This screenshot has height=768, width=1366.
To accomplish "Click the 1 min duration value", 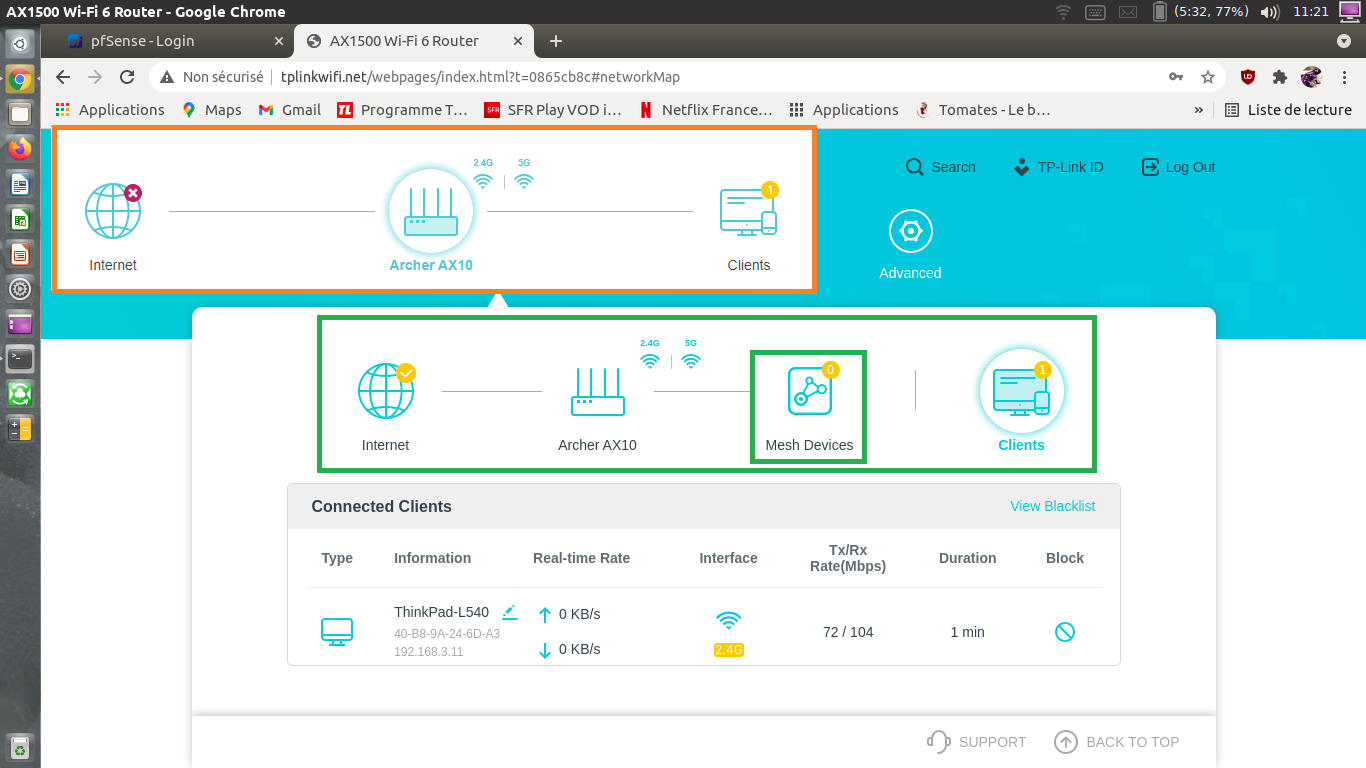I will pyautogui.click(x=968, y=632).
